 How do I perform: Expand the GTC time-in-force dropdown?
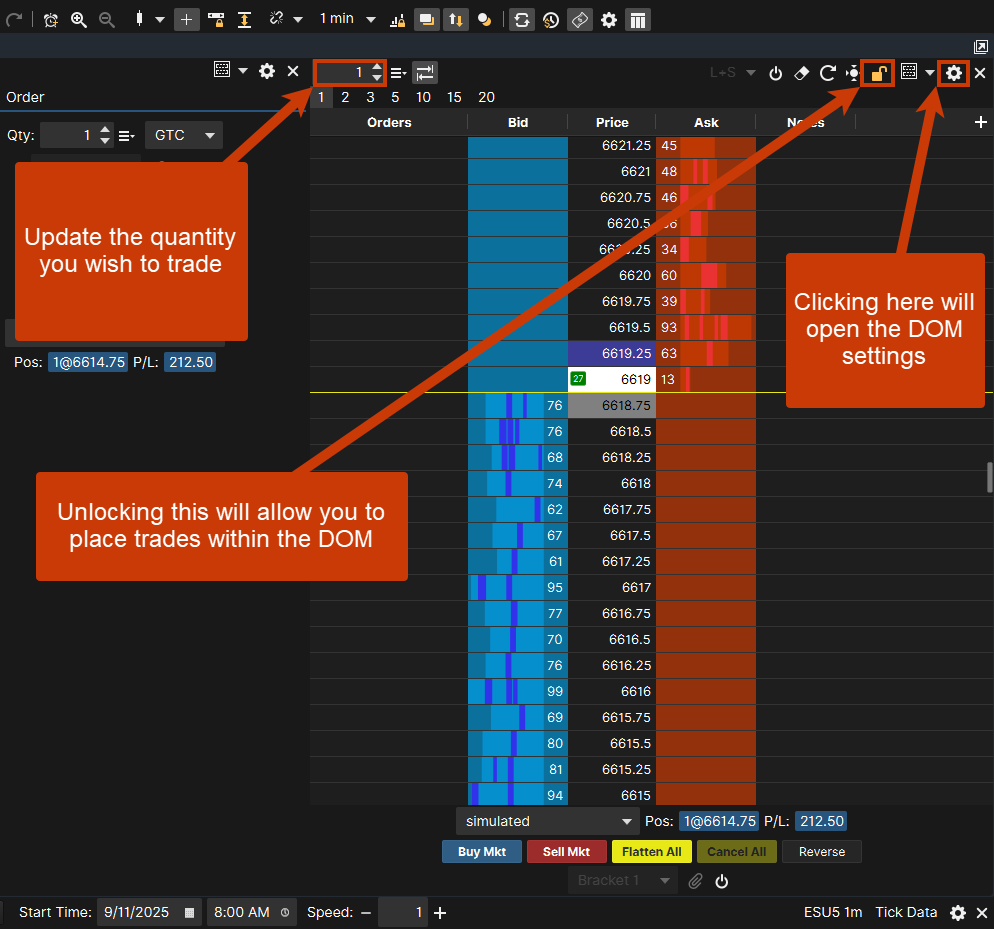pos(184,135)
